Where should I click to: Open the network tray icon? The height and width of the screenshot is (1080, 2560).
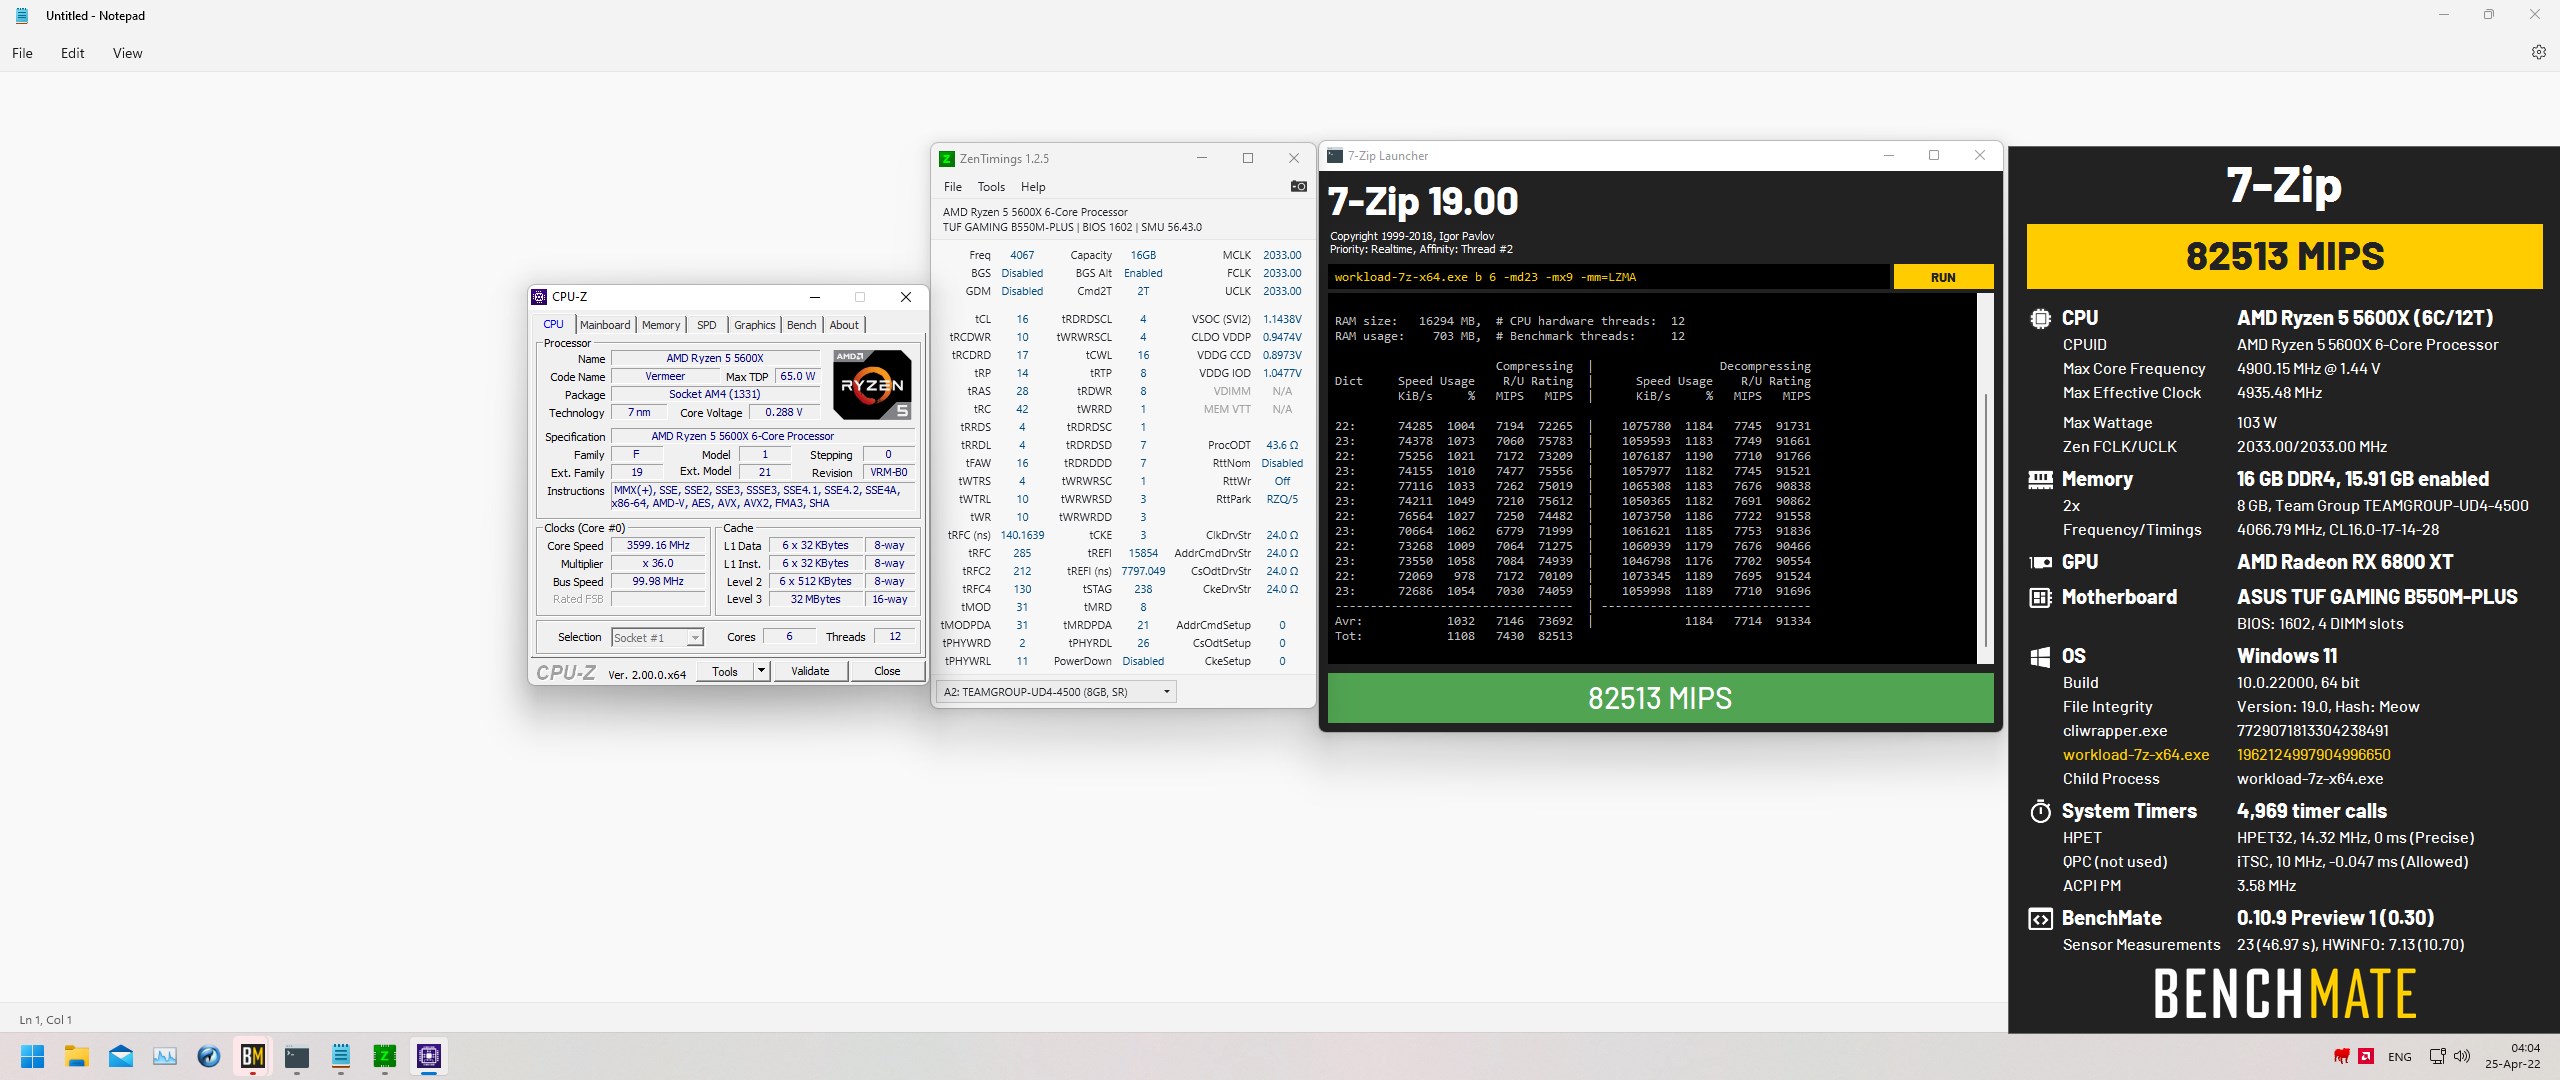pyautogui.click(x=2437, y=1056)
